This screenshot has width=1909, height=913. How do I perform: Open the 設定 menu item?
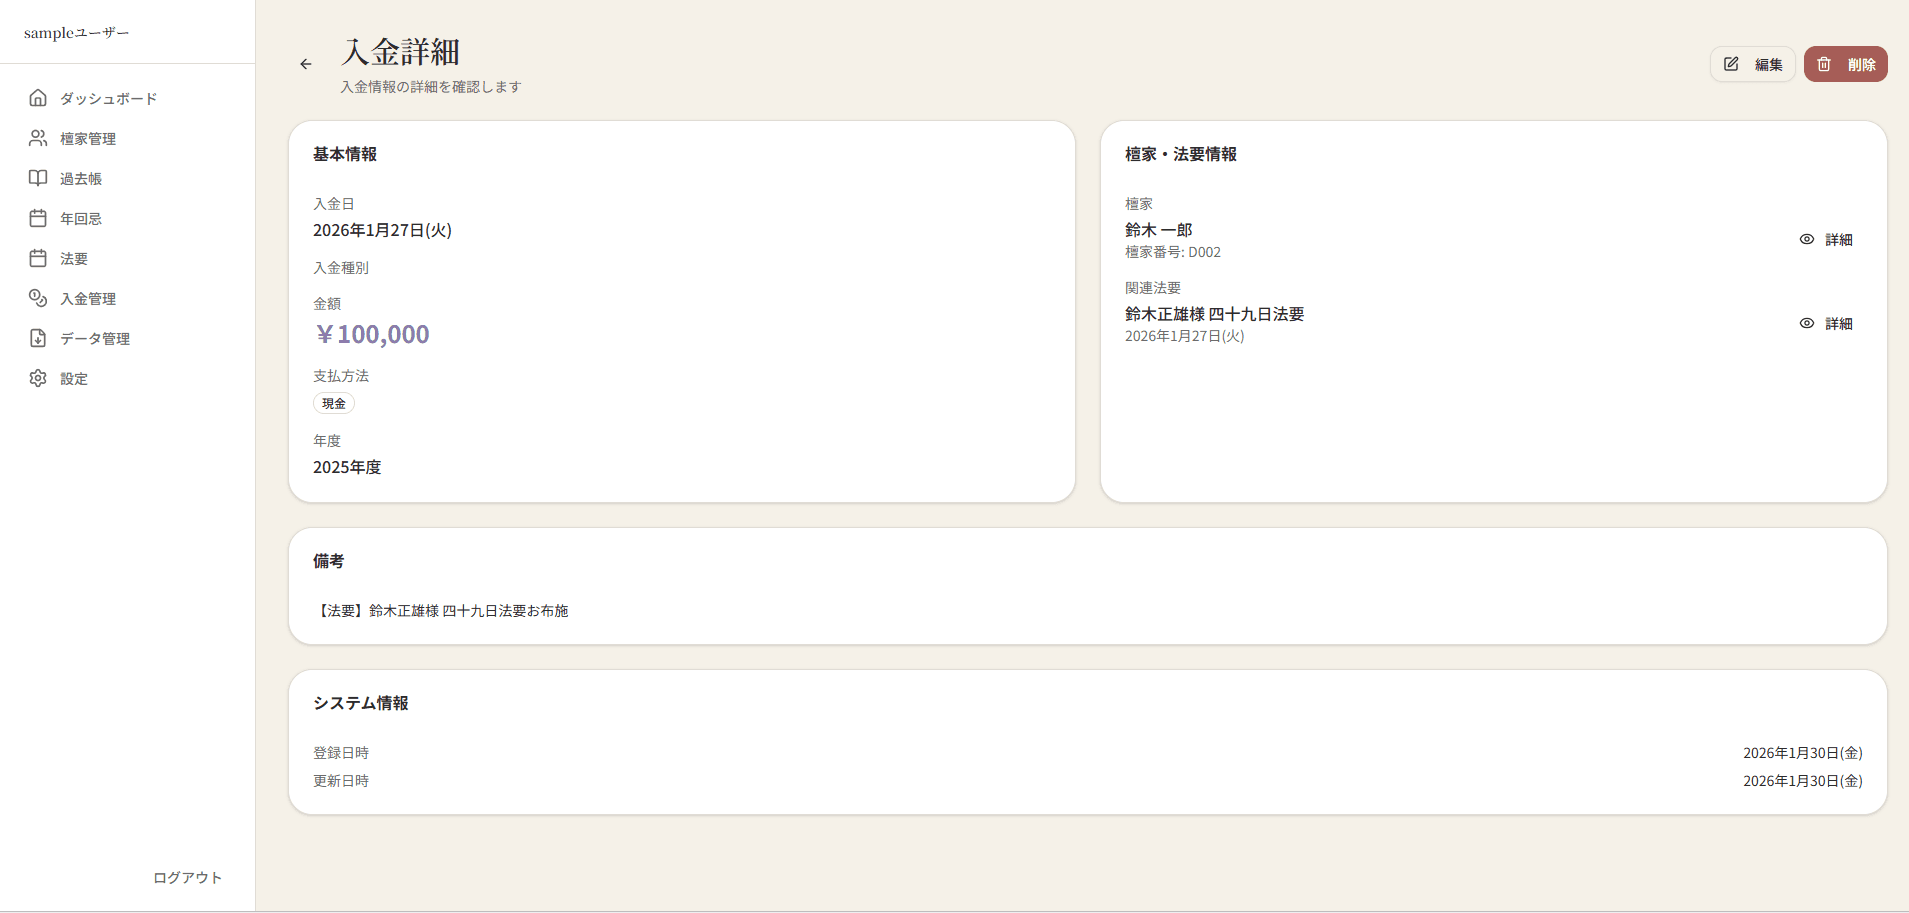(x=74, y=379)
